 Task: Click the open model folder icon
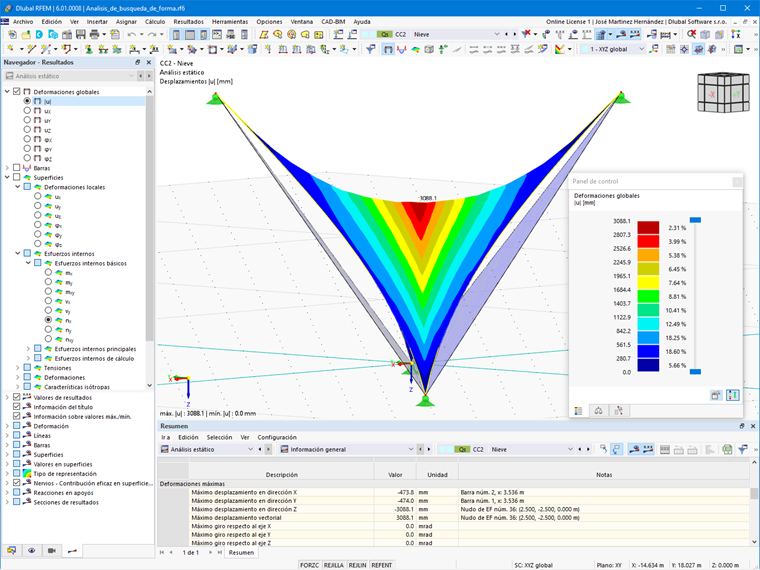[26, 34]
